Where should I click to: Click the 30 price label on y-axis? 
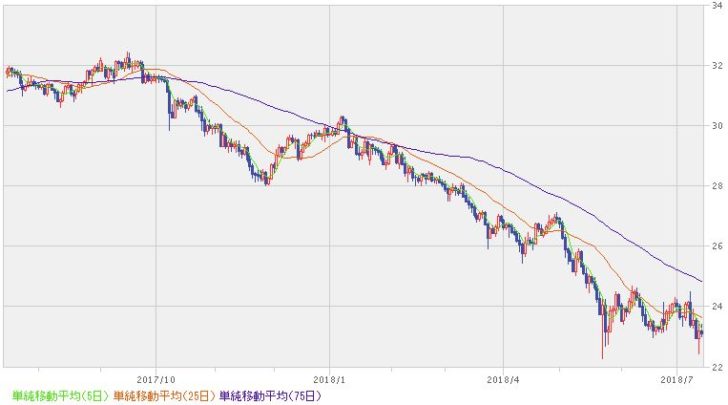(716, 126)
